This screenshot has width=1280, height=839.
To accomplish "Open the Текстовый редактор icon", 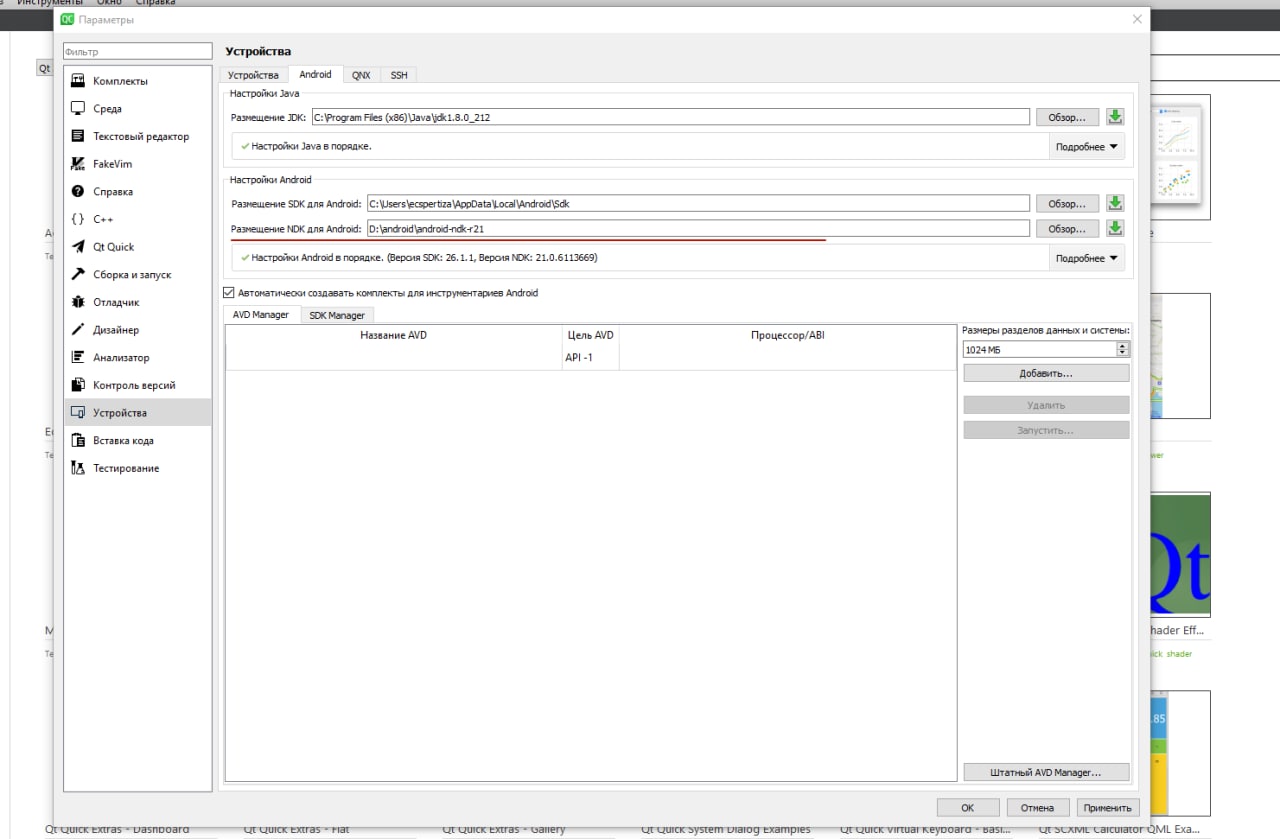I will click(78, 136).
